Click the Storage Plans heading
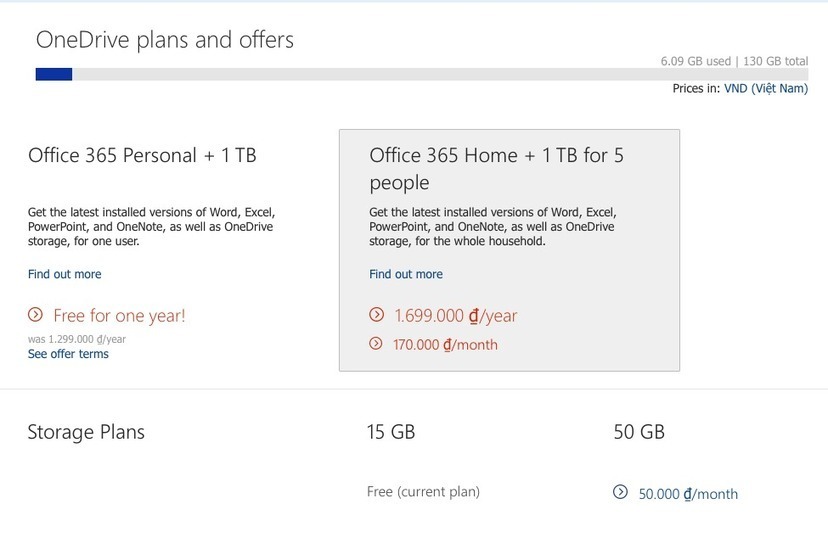The image size is (828, 560). 86,432
